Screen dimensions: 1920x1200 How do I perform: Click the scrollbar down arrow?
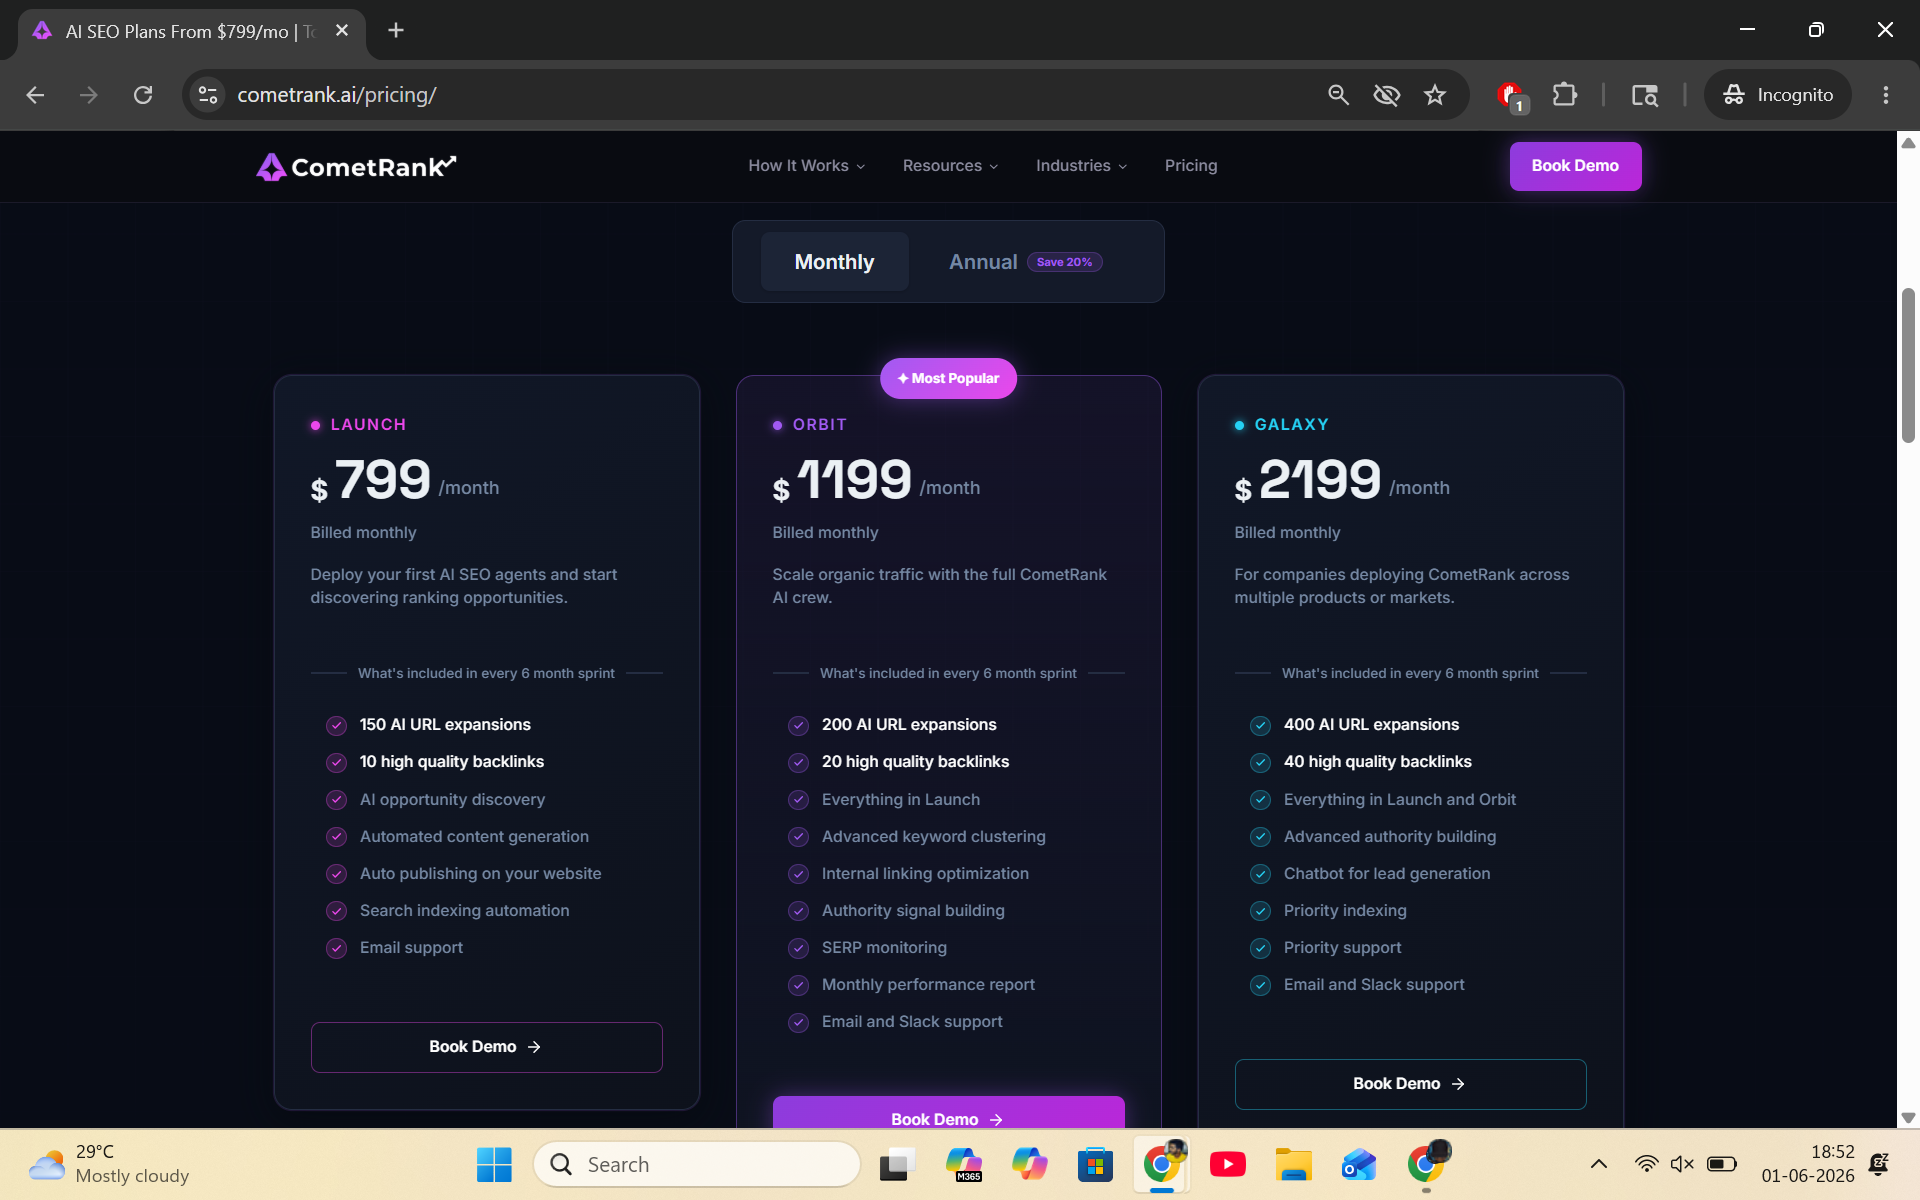click(x=1908, y=1118)
